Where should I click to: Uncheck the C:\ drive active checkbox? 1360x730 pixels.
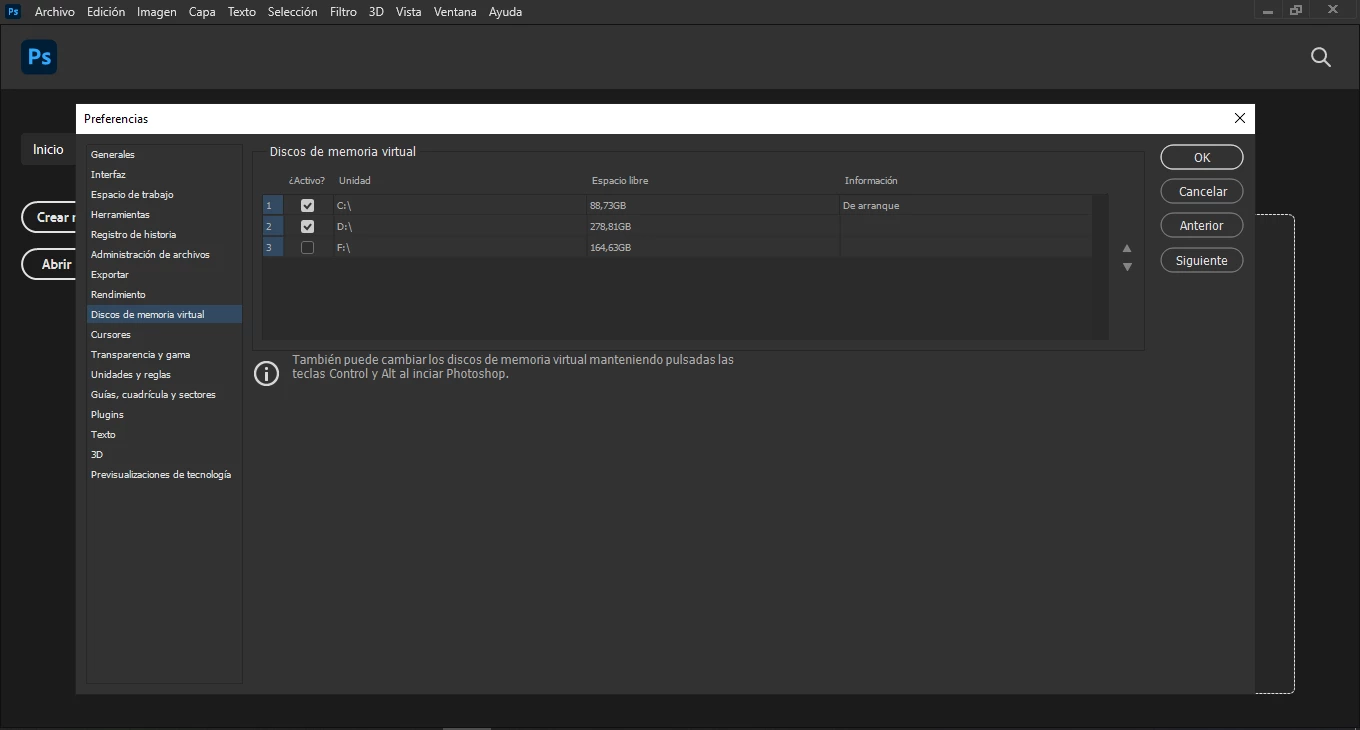(307, 205)
